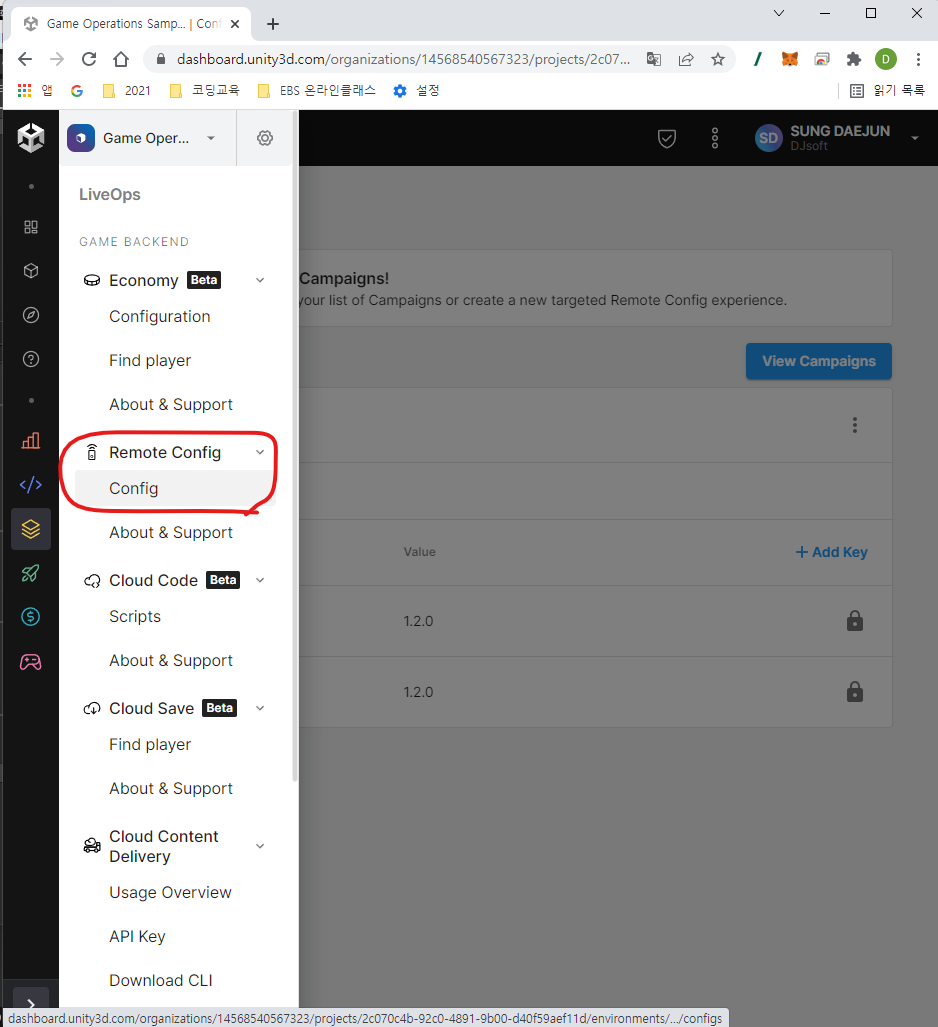
Task: Open the 읽기 목록 reading list
Action: click(887, 90)
